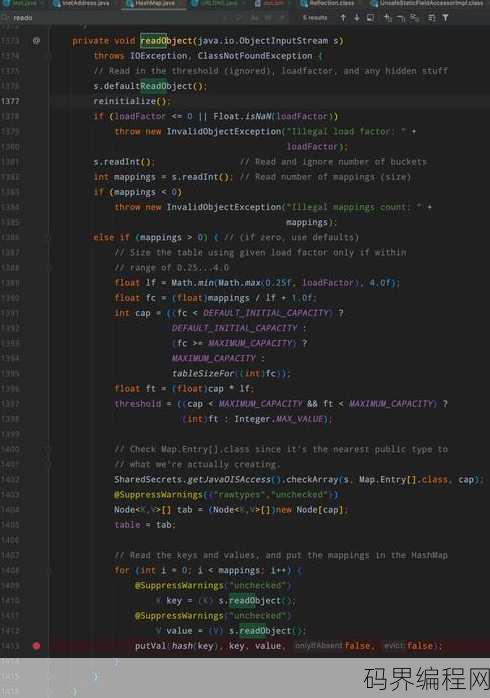Add selection for next occurrence icon
This screenshot has width=490, height=698.
click(x=388, y=18)
